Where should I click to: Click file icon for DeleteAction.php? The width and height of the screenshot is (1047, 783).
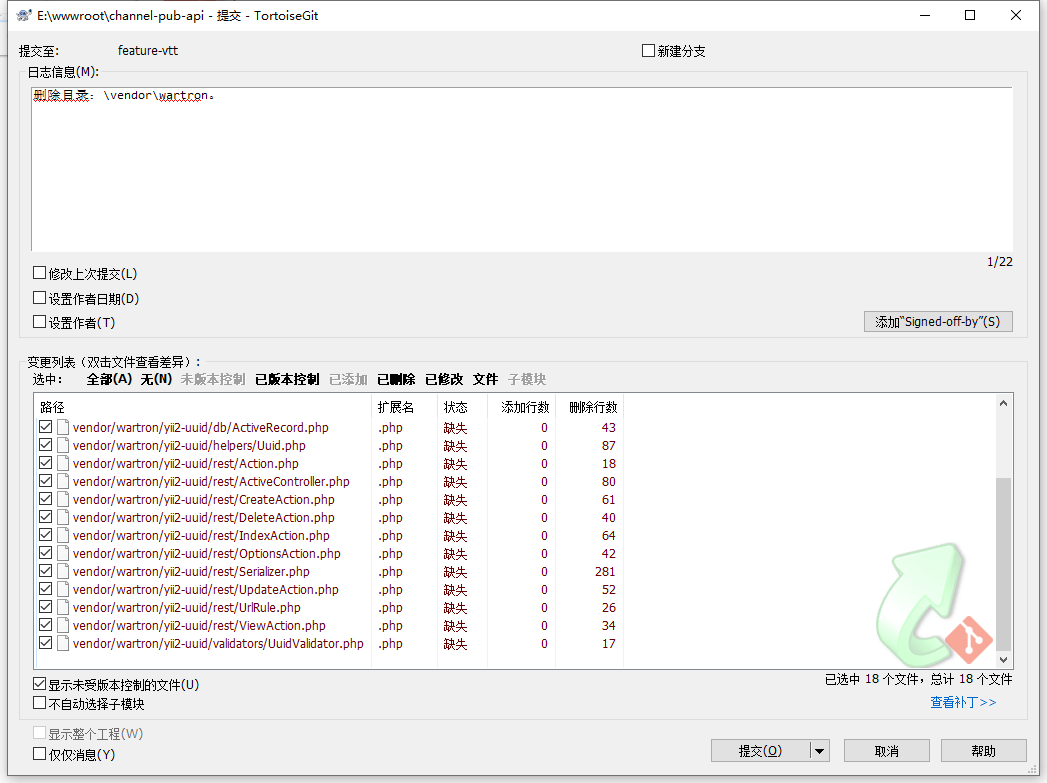point(63,517)
